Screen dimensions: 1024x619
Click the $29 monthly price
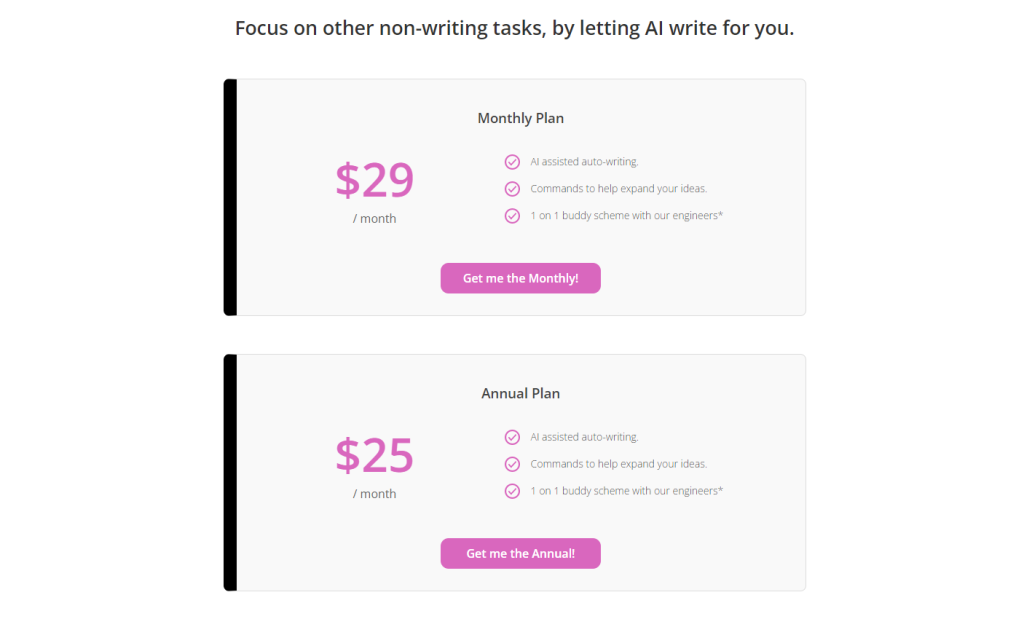[x=374, y=180]
